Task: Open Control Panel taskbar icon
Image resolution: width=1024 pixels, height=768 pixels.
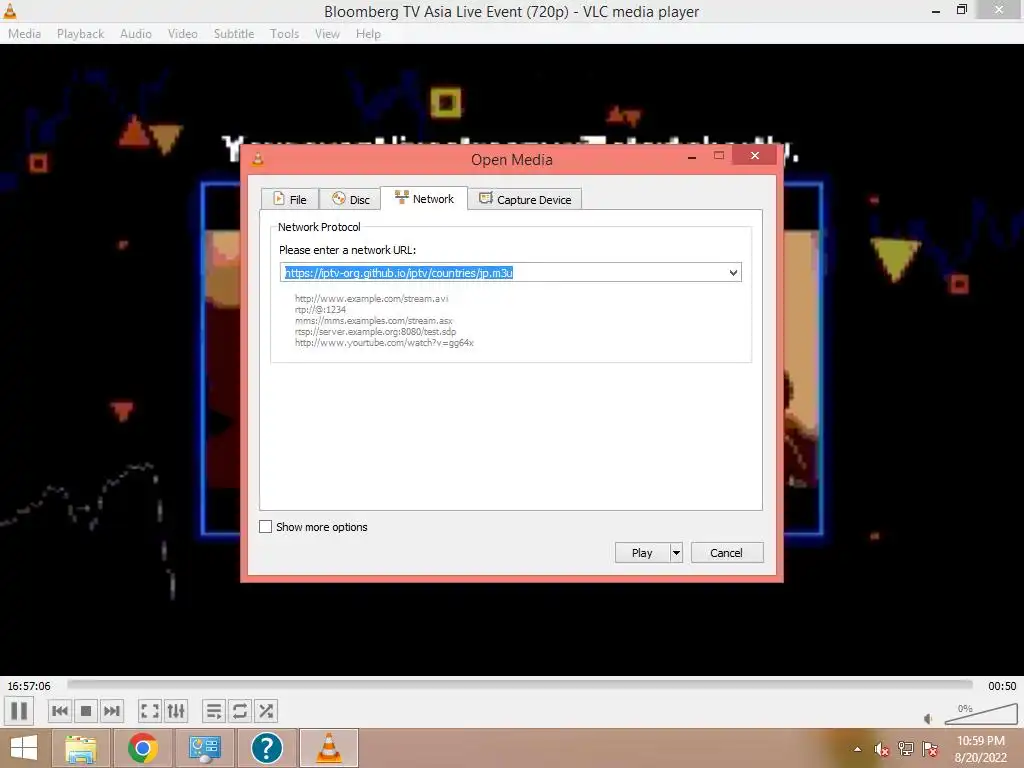Action: (x=204, y=748)
